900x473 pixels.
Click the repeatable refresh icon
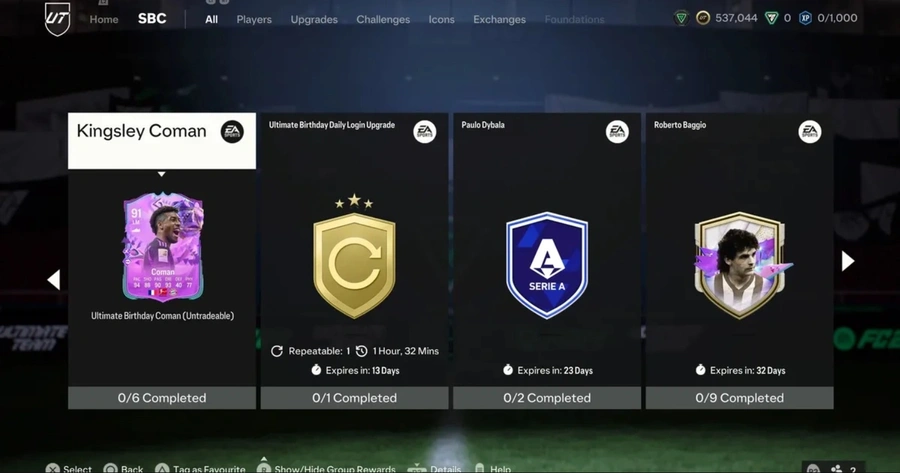coord(277,351)
